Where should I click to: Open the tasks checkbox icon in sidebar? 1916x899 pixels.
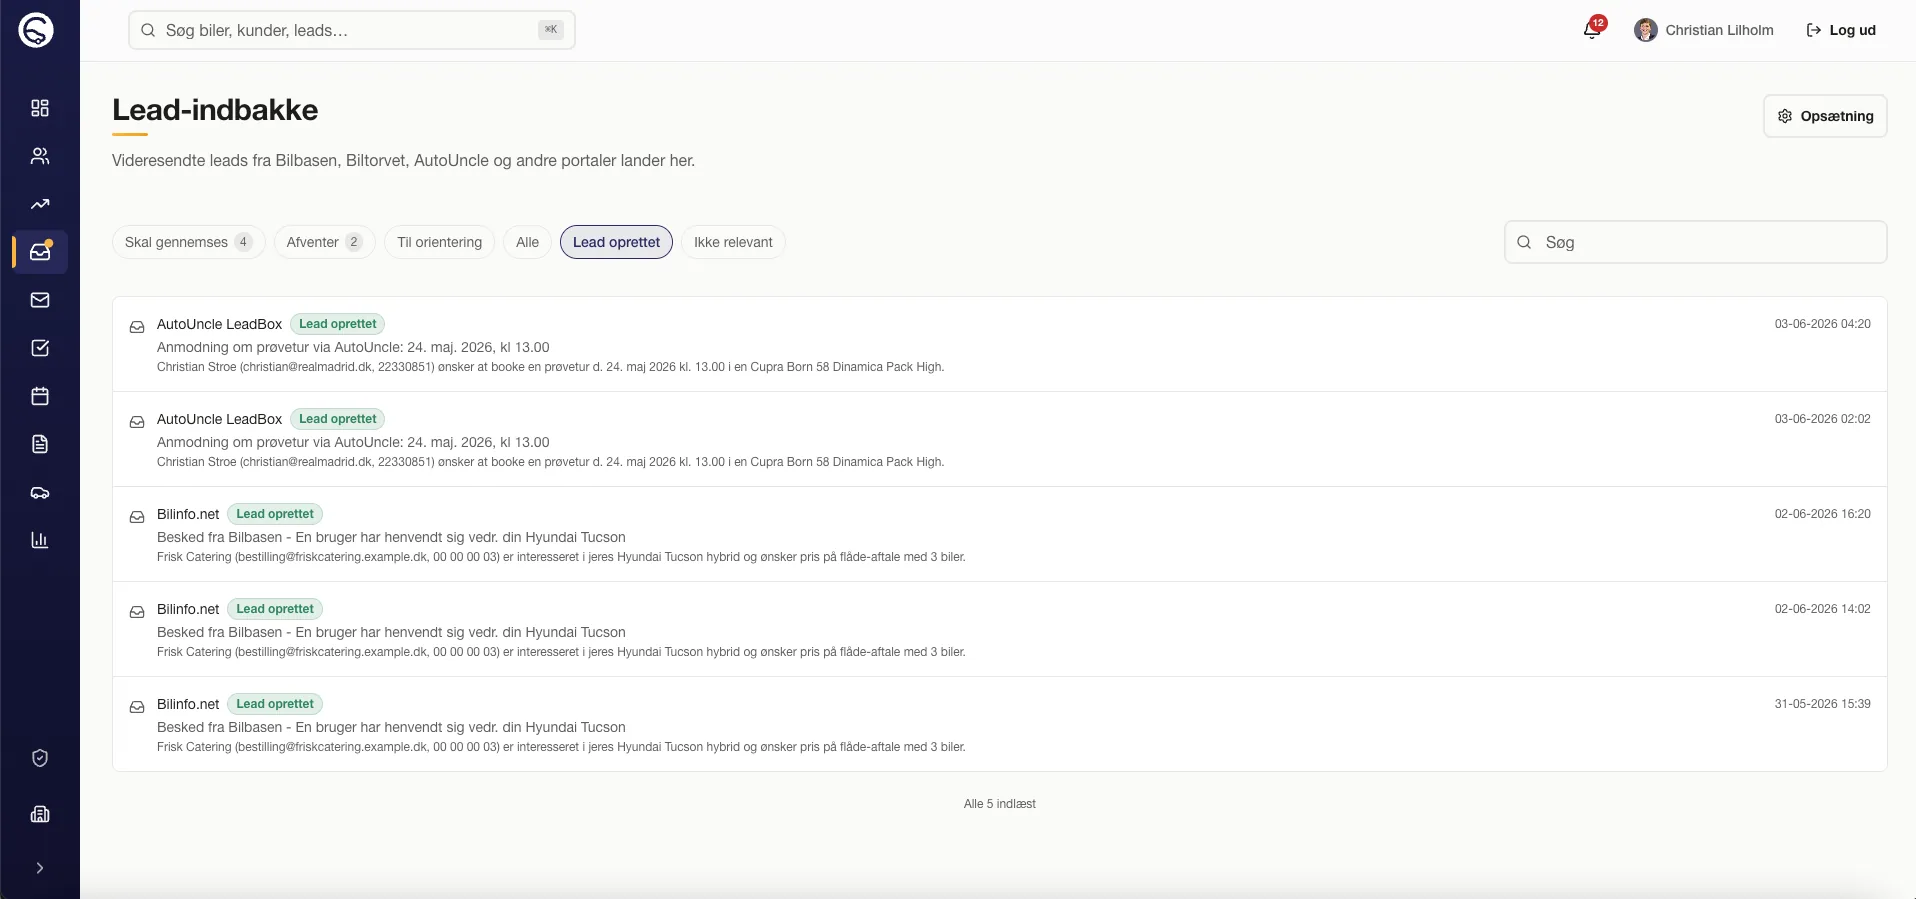(40, 348)
